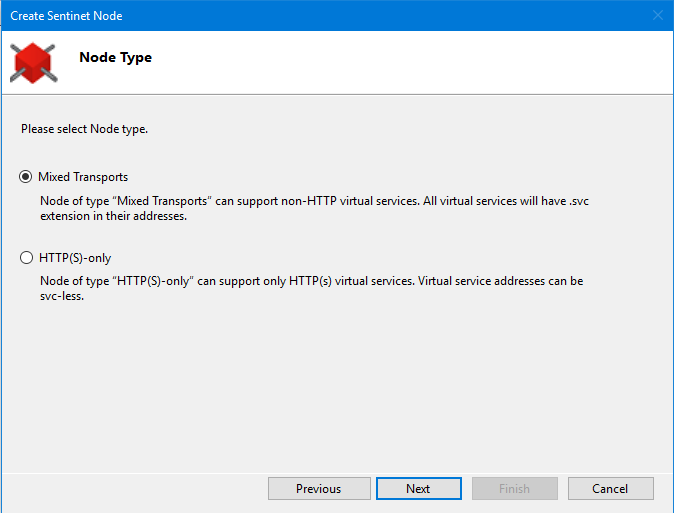Choose the HTTP(S)-only radio option
The width and height of the screenshot is (674, 513).
click(26, 258)
